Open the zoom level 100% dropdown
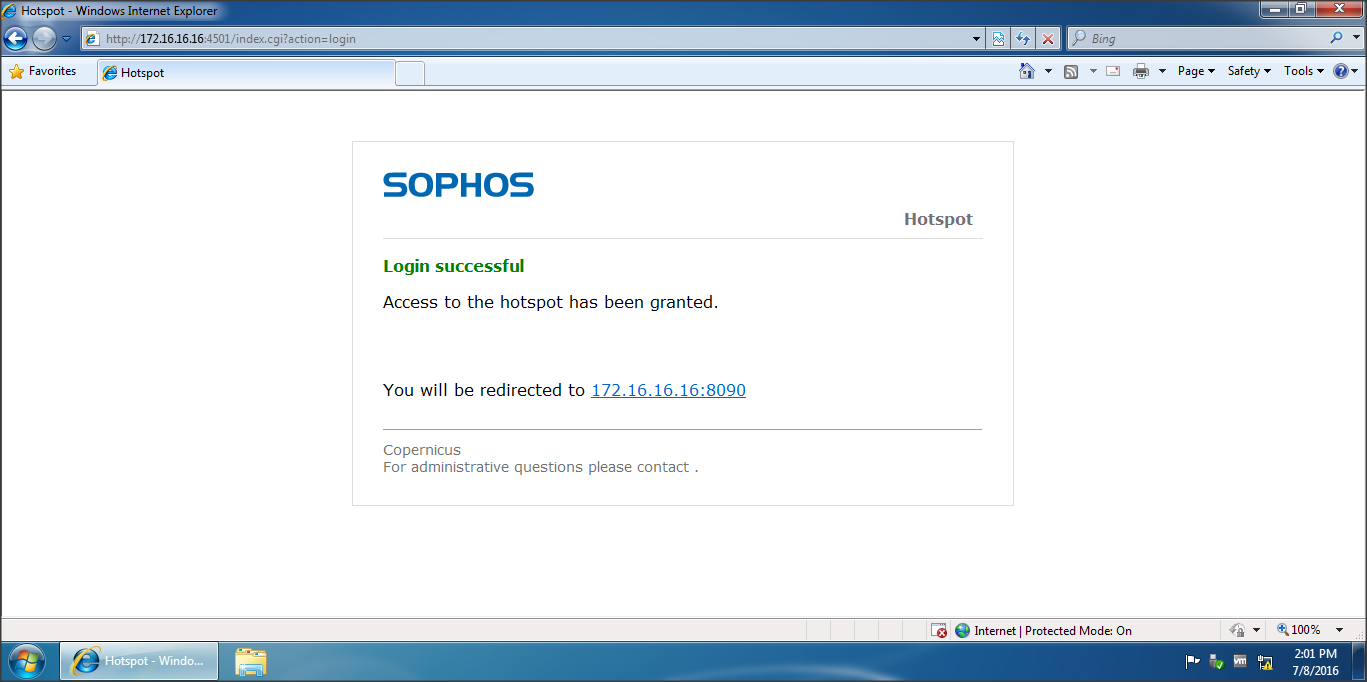Screen dimensions: 1367x682 1340,630
